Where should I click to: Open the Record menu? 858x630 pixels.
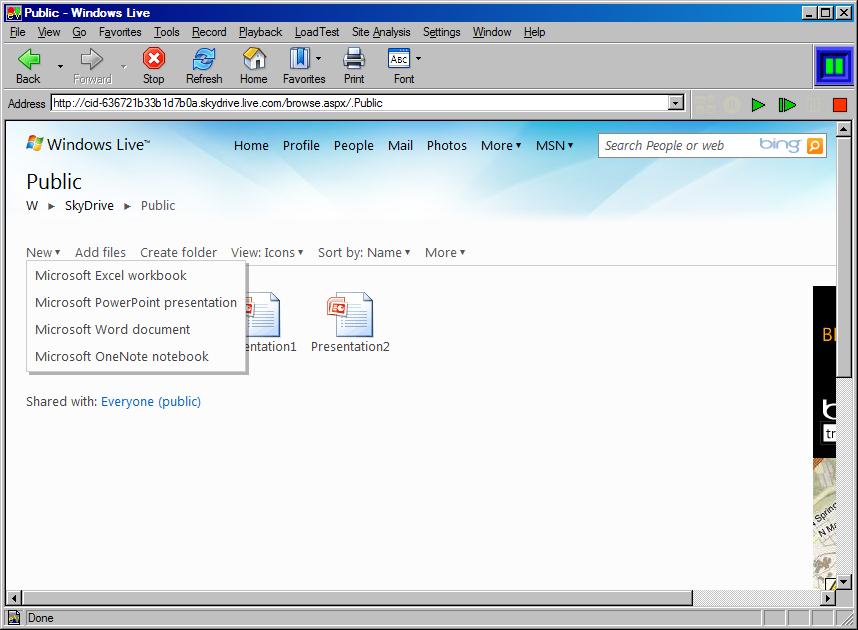209,32
